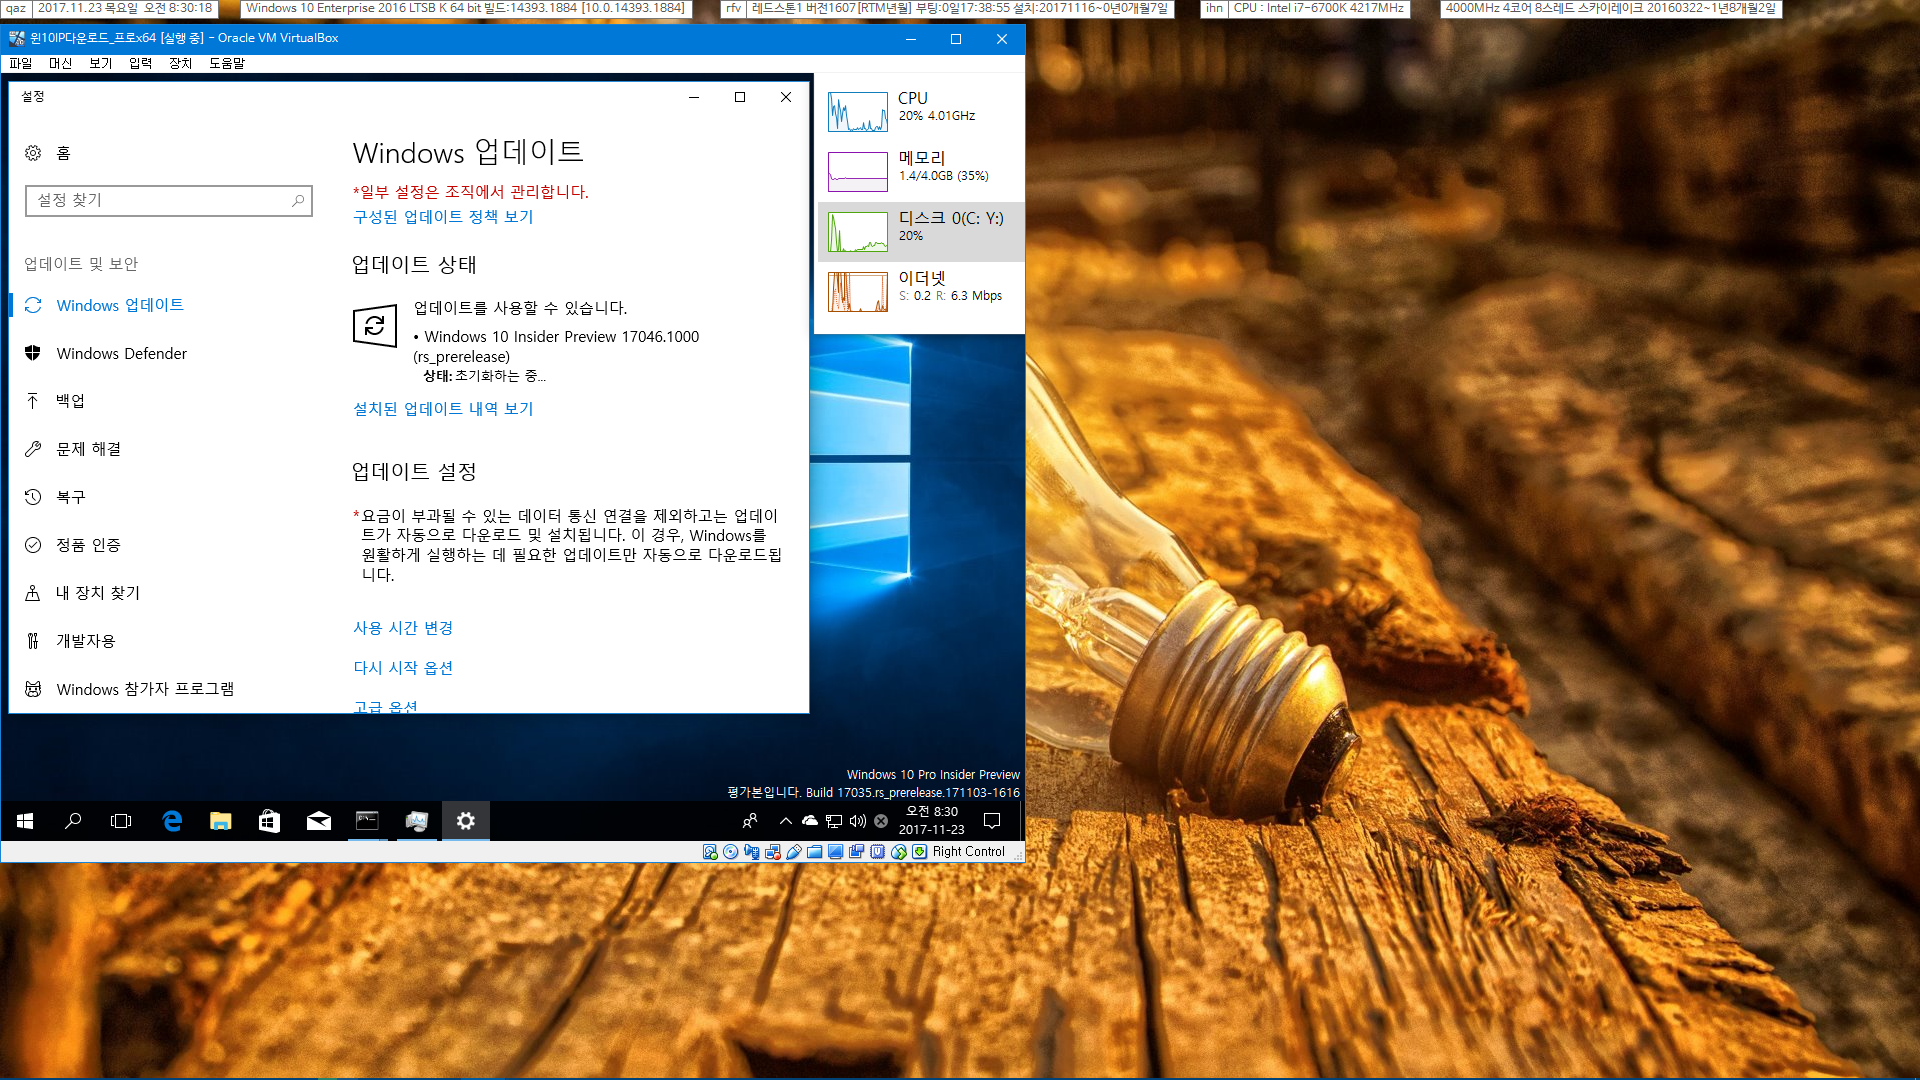Open the VirtualBox hard disk activity indicator
Screen dimensions: 1920x1080
tap(710, 852)
